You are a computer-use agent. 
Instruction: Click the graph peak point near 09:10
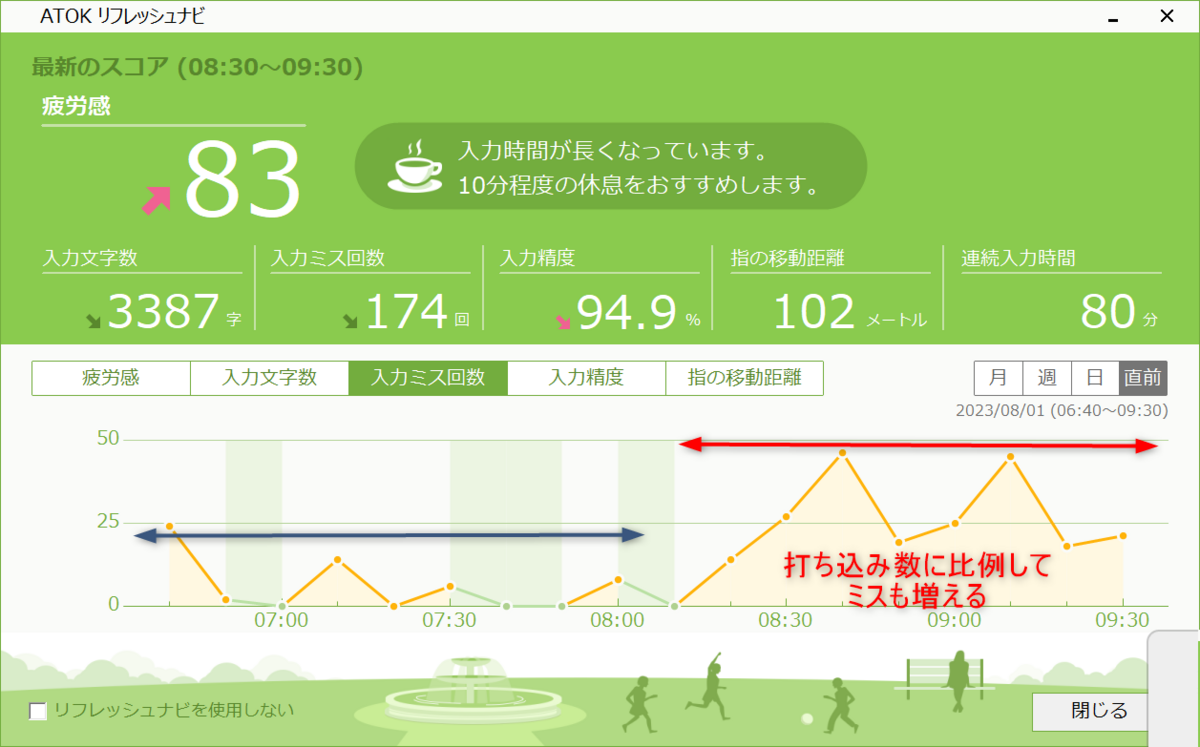coord(1011,456)
